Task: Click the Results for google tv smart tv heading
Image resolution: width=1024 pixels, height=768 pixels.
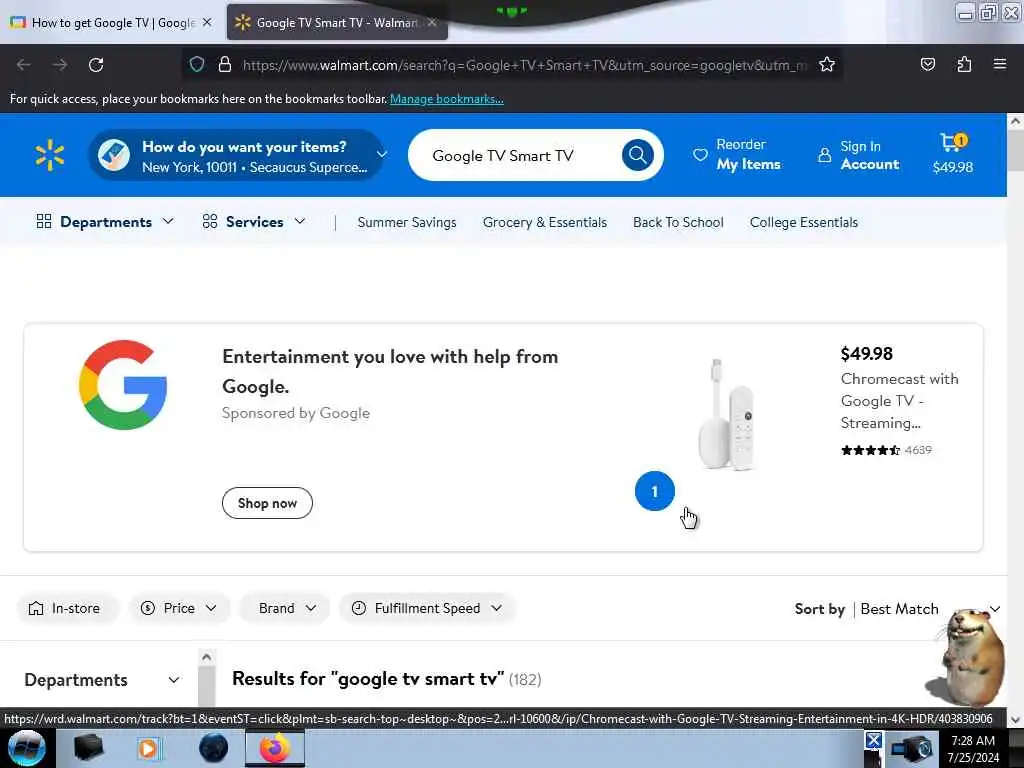Action: pos(368,679)
